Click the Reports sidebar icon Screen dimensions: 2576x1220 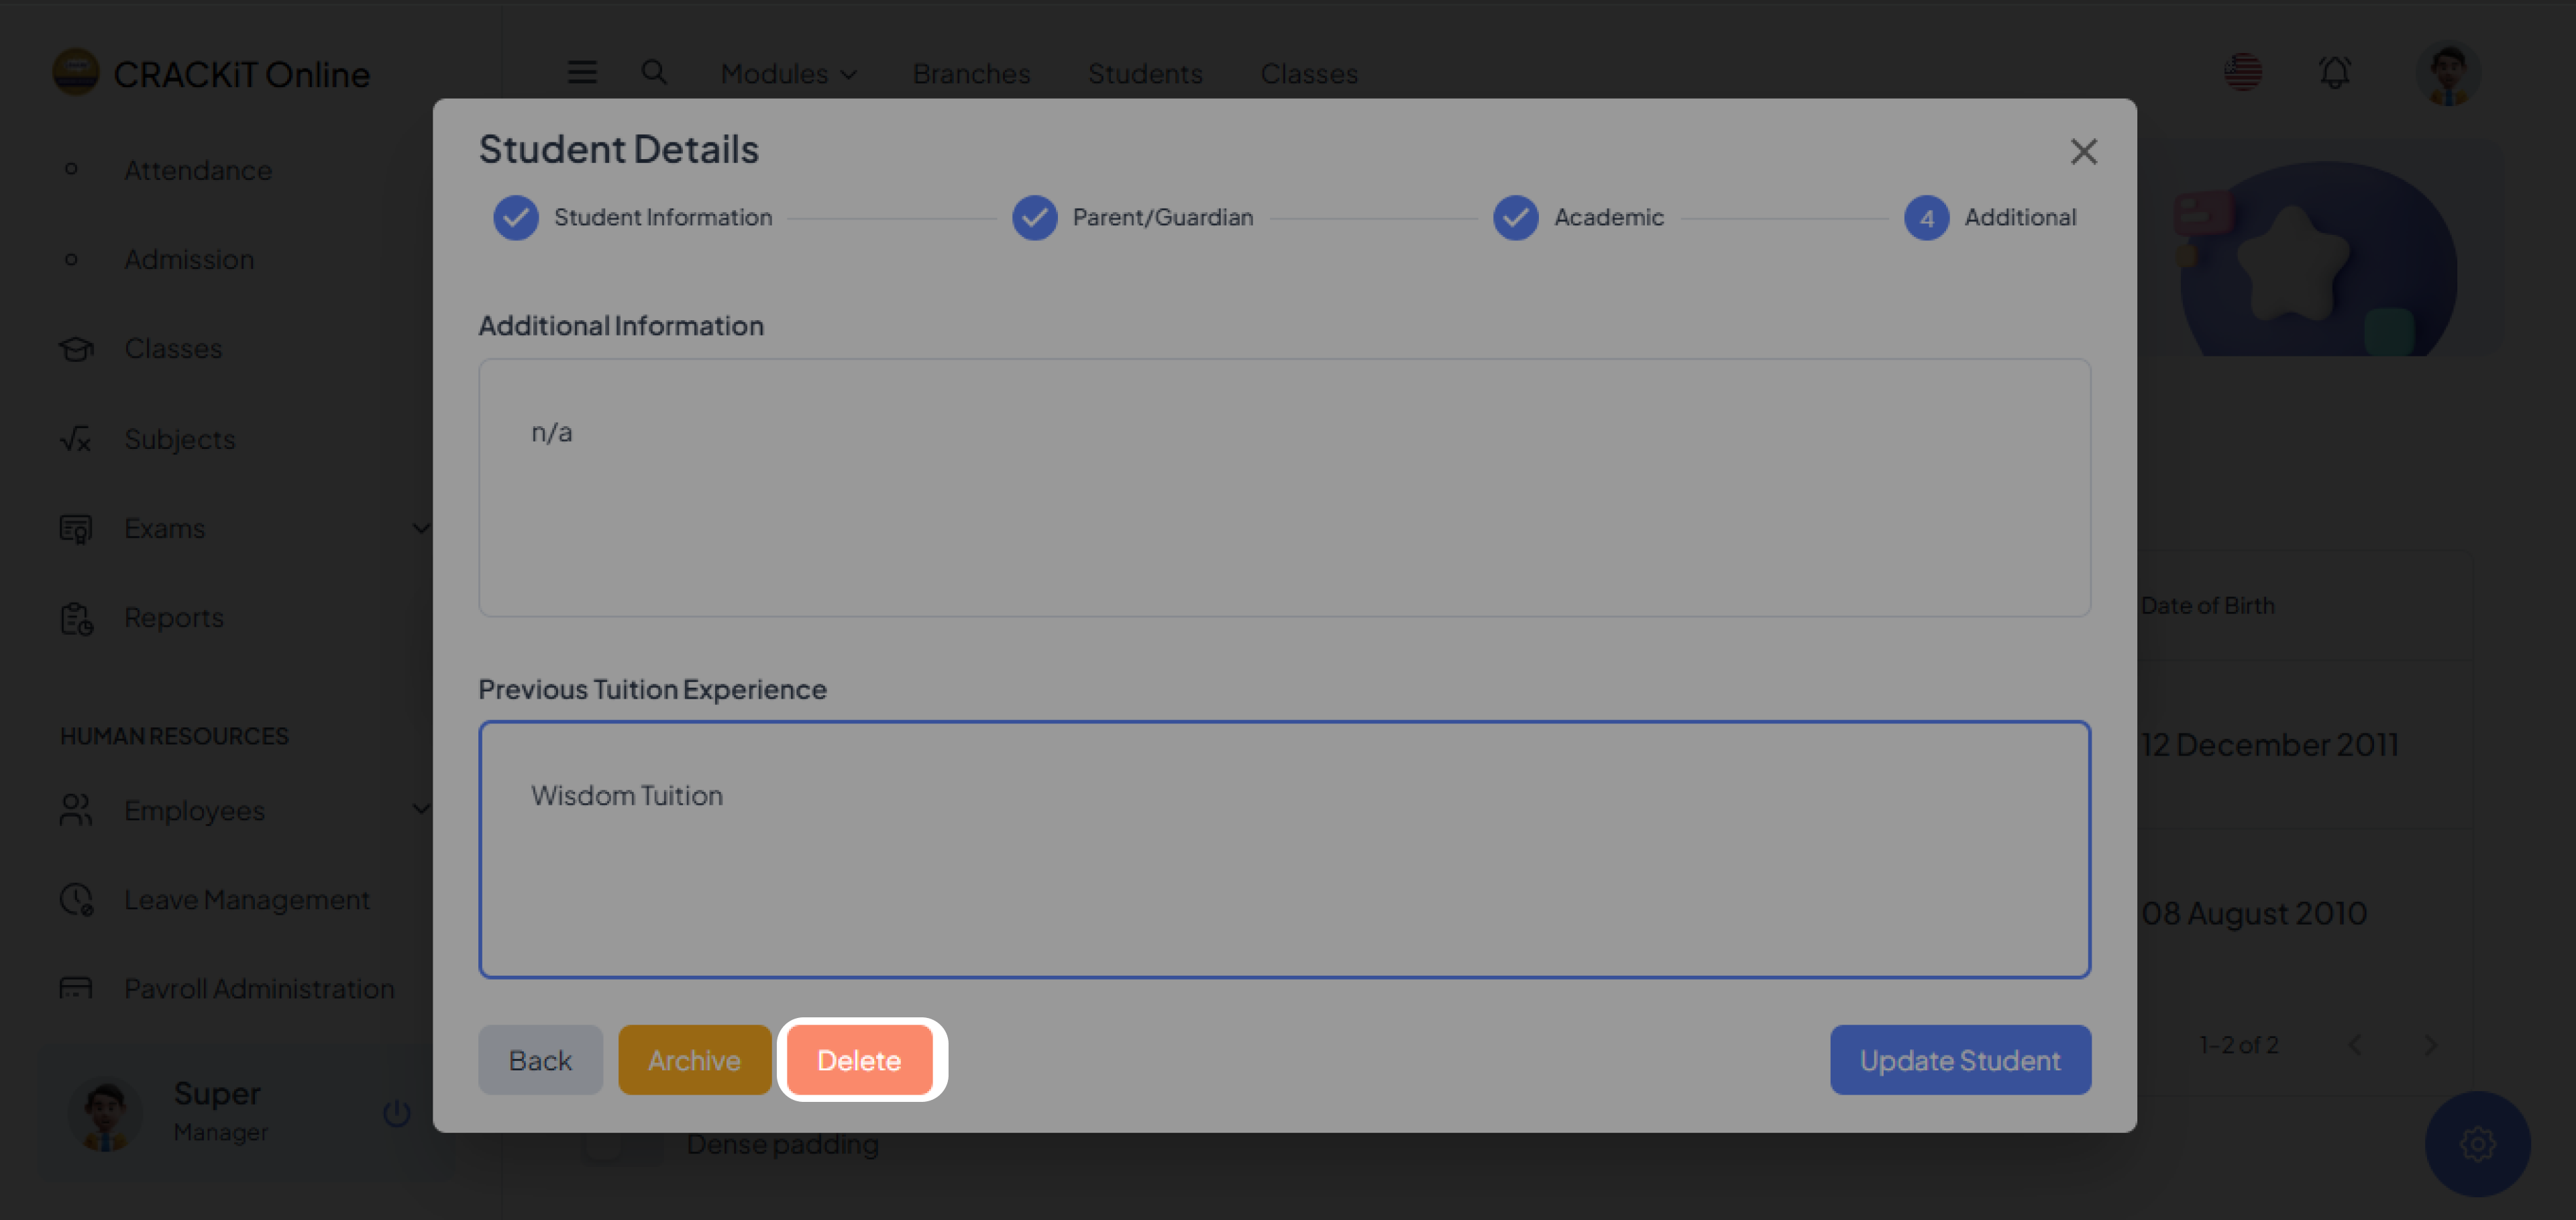(x=76, y=618)
